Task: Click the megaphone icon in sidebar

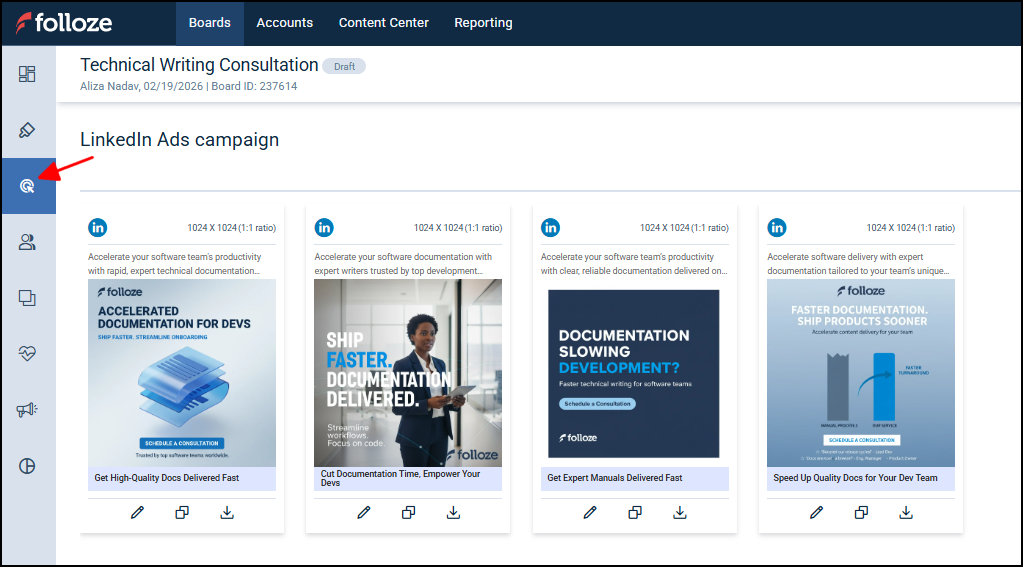Action: 27,410
